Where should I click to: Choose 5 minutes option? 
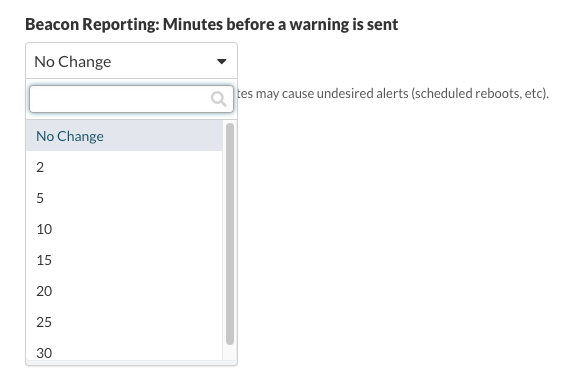click(x=124, y=198)
